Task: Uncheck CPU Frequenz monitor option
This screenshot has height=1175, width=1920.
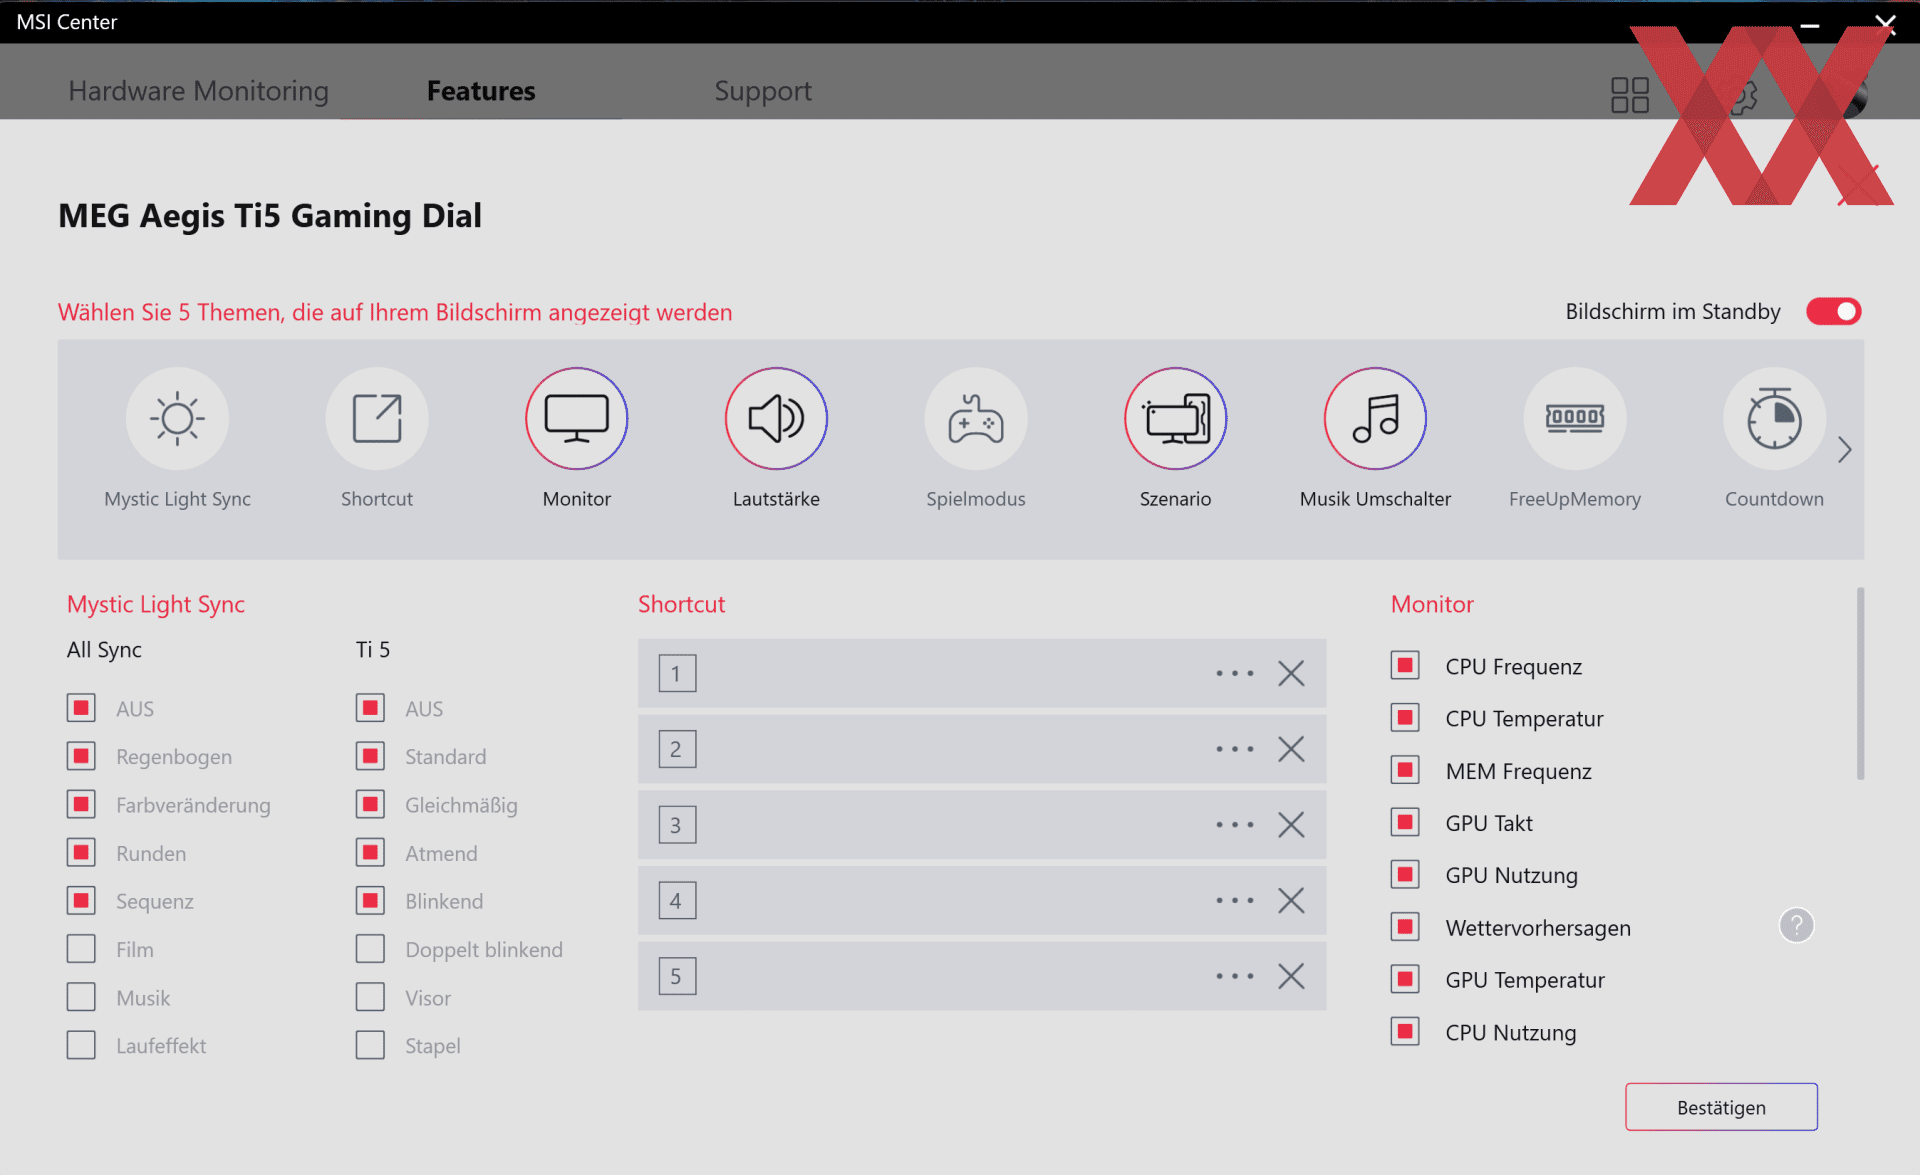Action: [1405, 666]
